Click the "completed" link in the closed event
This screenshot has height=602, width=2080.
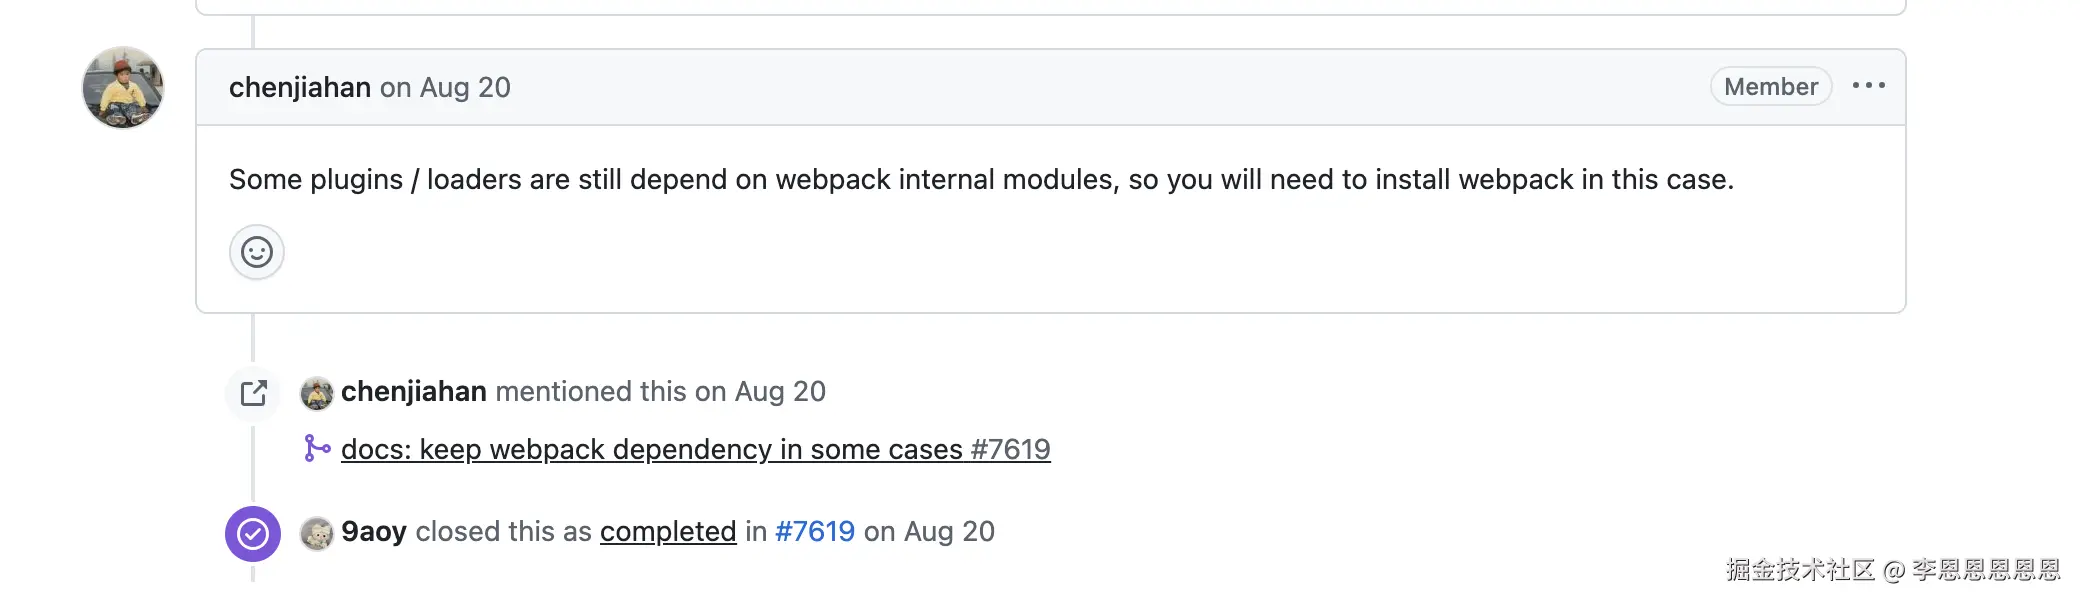click(668, 532)
